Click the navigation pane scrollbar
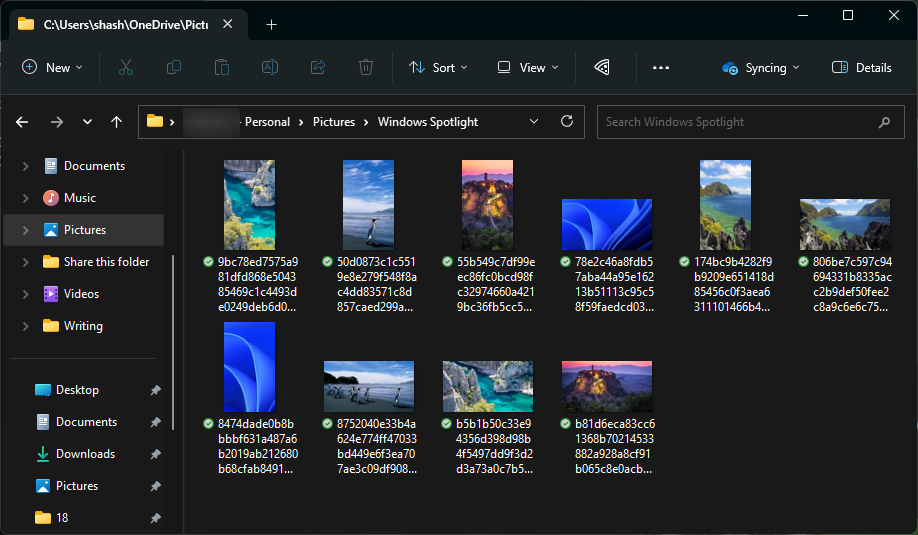 pos(173,342)
